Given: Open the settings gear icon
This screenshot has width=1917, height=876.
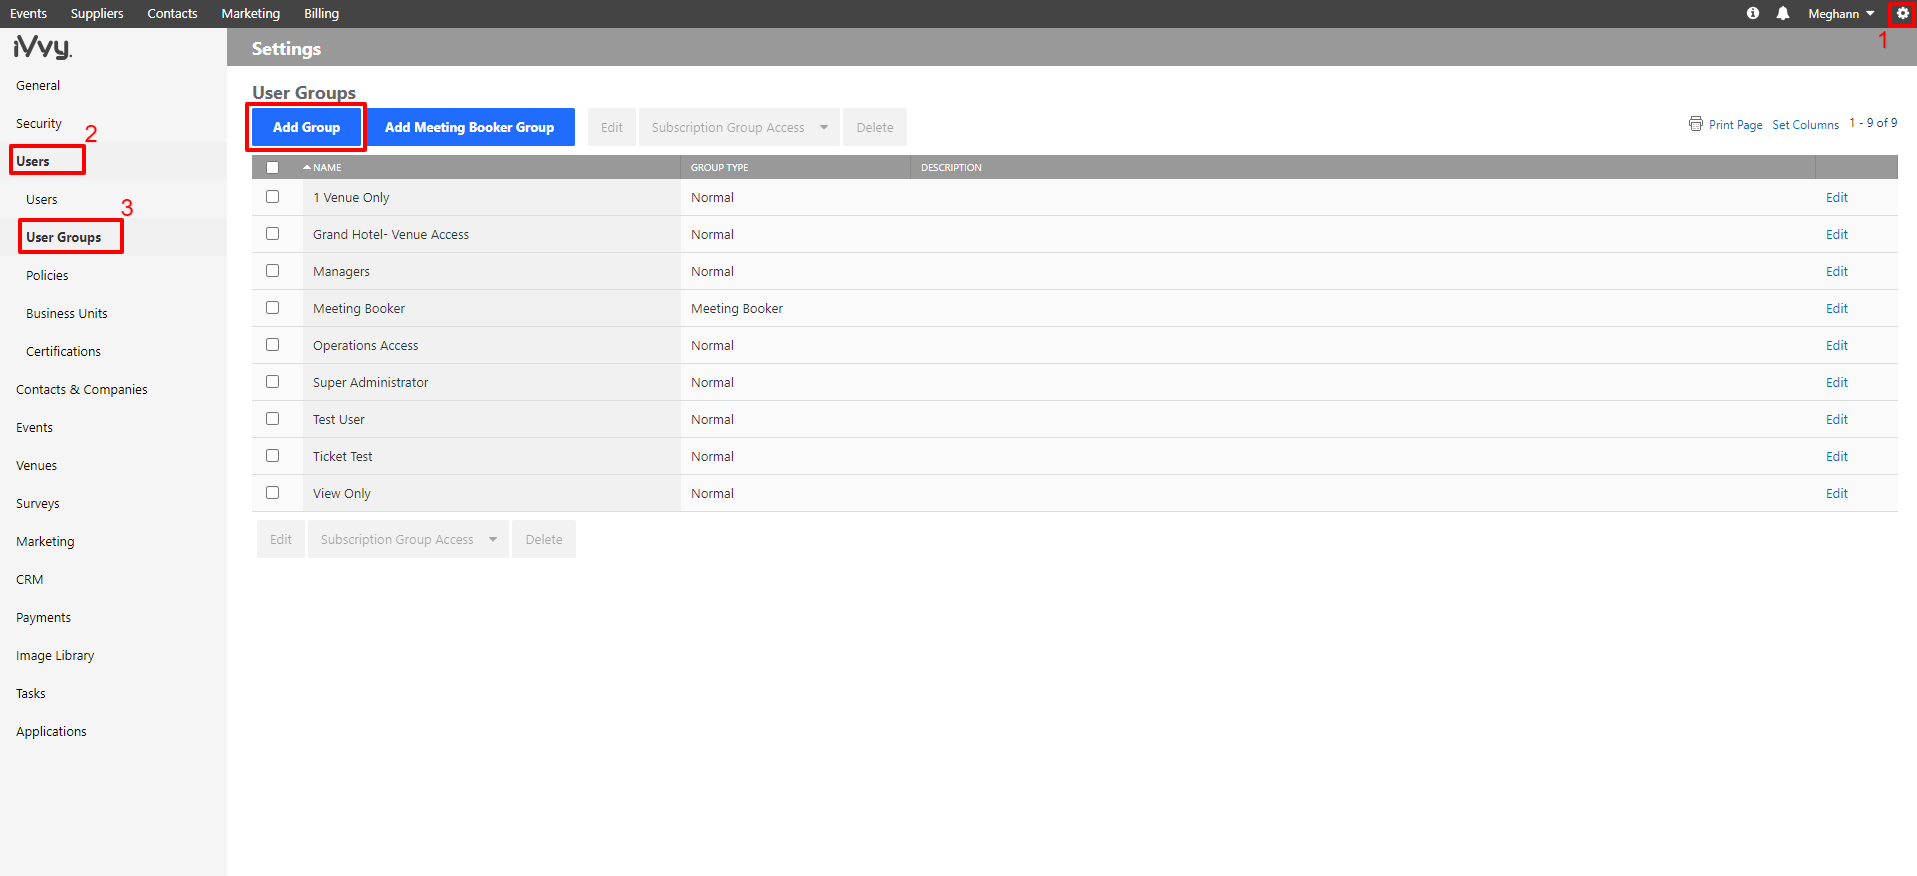Looking at the screenshot, I should pyautogui.click(x=1902, y=13).
